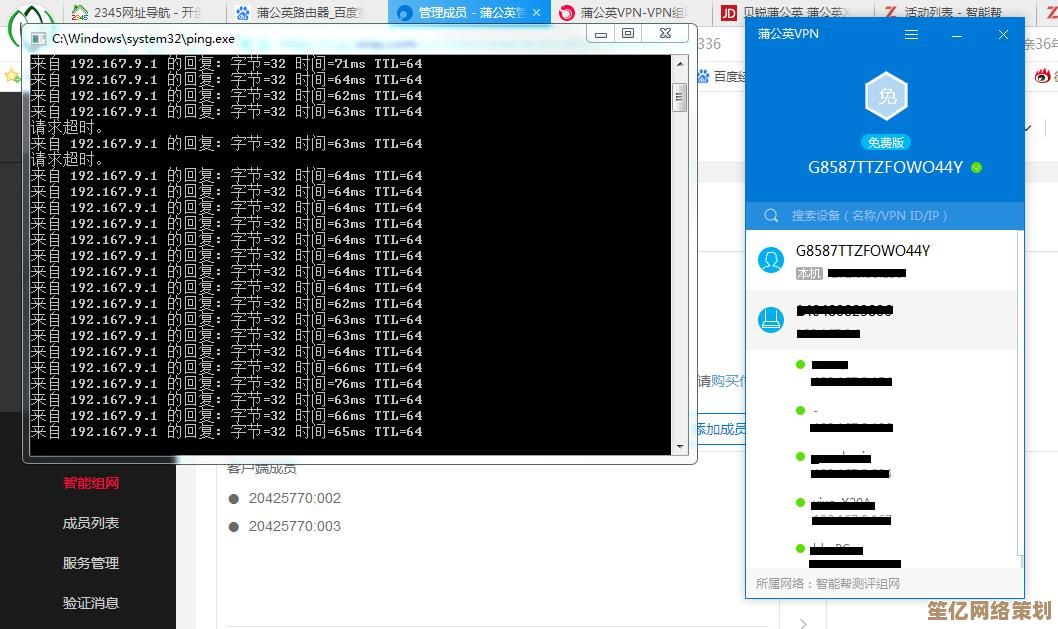The height and width of the screenshot is (629, 1058).
Task: Click the 免费版 badge label
Action: [886, 142]
